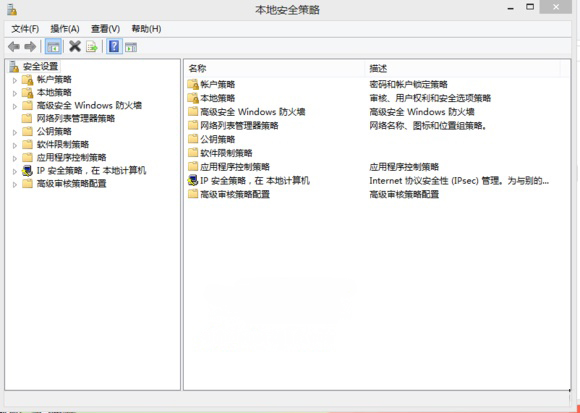Click the 高级审核策略配置 folder icon in the tree

(x=28, y=183)
